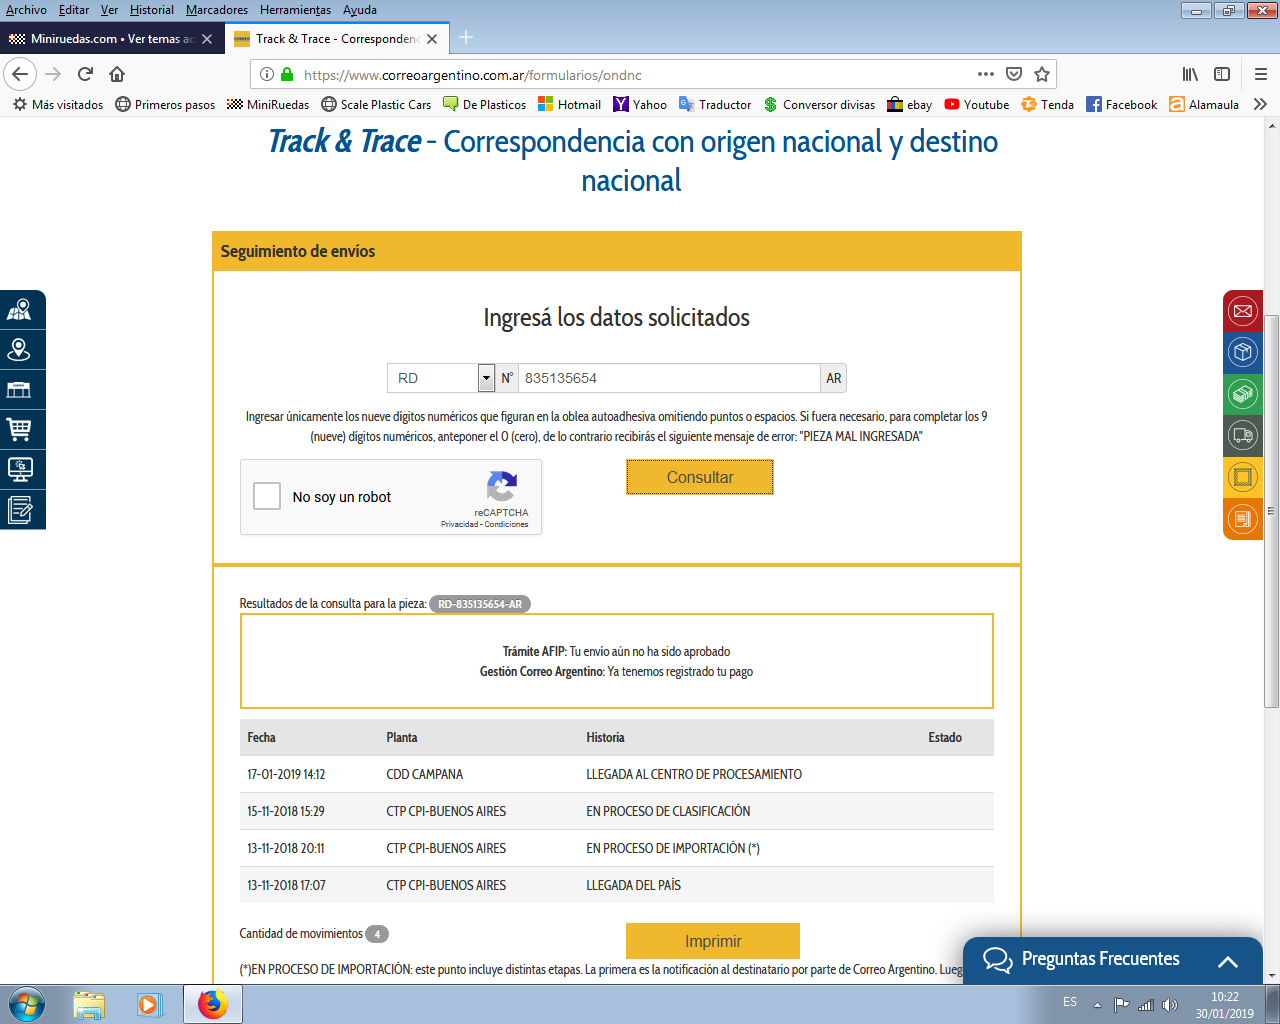Check the 'No soy un robot' checkbox
Viewport: 1280px width, 1024px height.
tap(267, 496)
